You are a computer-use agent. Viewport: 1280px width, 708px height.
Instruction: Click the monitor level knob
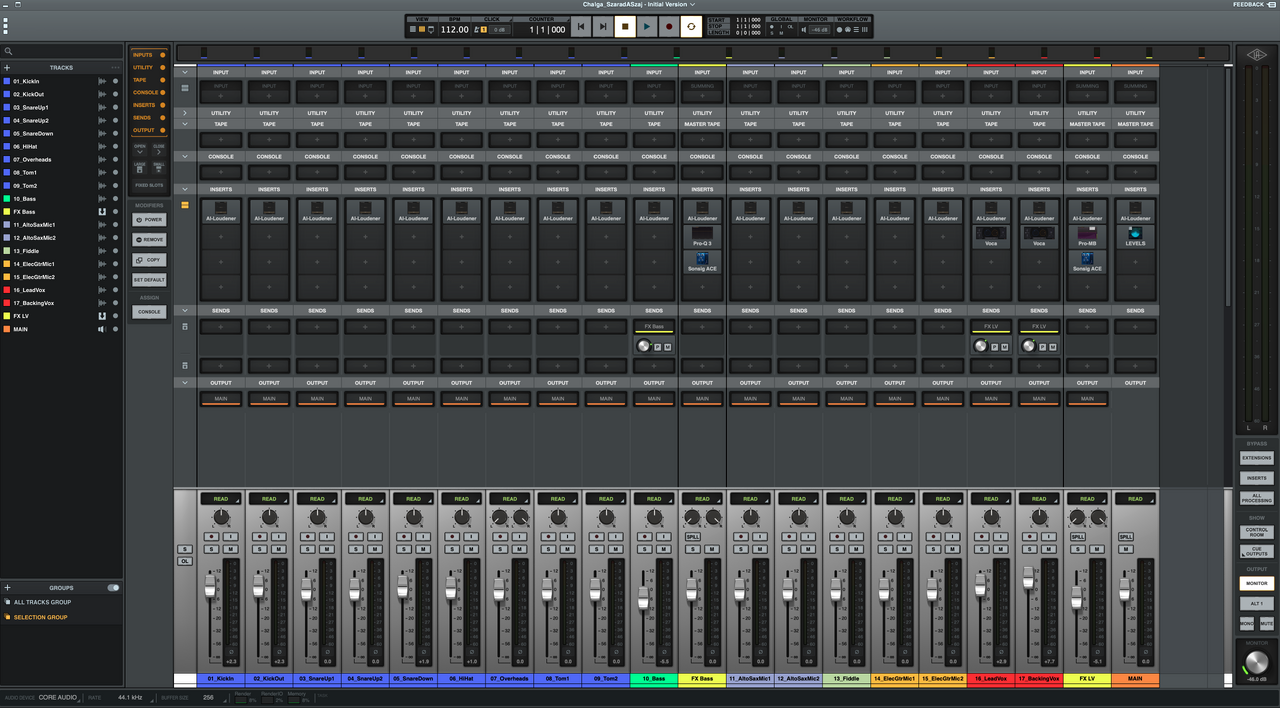(x=1257, y=664)
